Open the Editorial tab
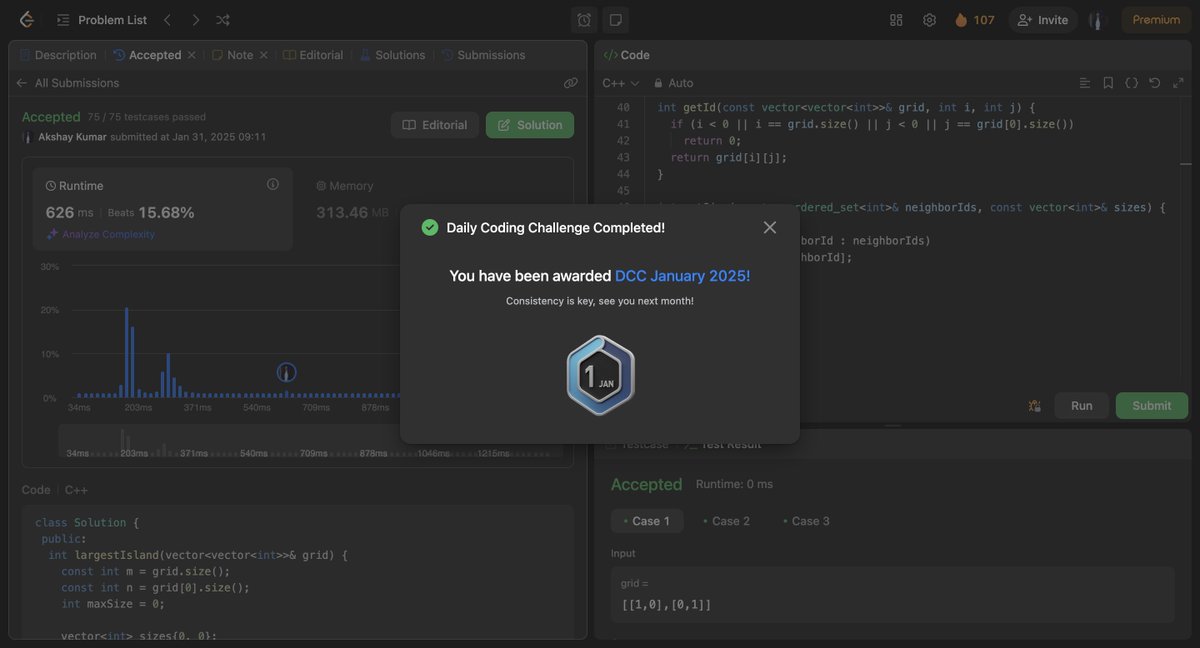The width and height of the screenshot is (1200, 648). [313, 55]
